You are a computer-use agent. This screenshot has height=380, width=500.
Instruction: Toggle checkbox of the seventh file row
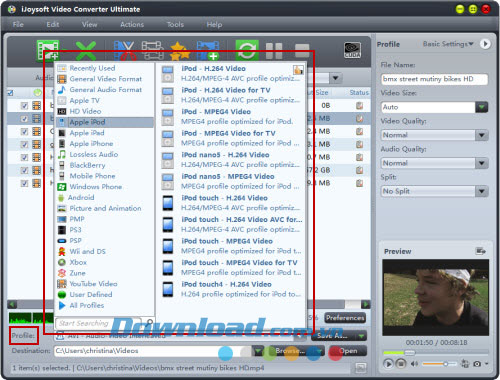coord(24,183)
